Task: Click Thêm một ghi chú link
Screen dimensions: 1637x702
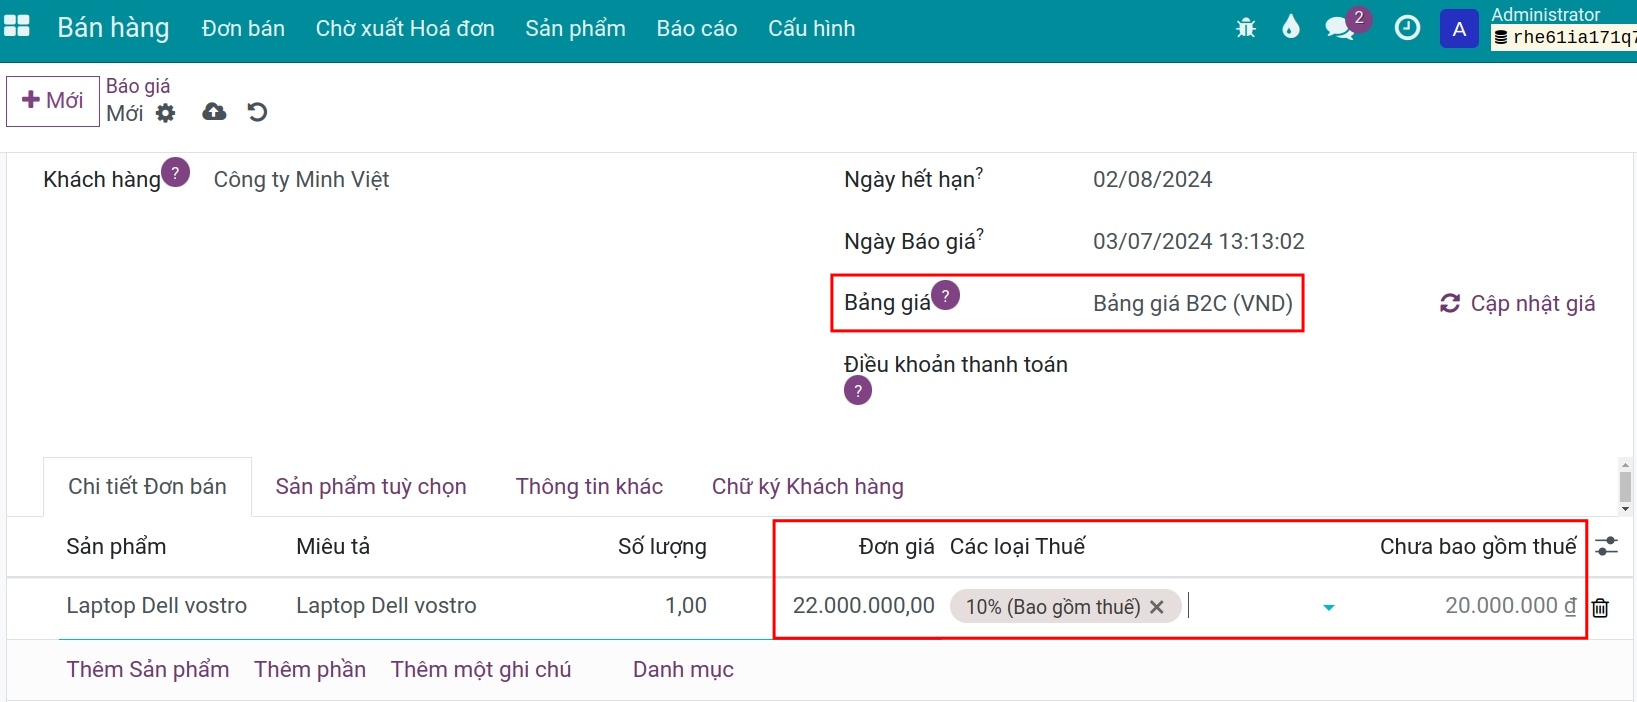Action: click(481, 669)
